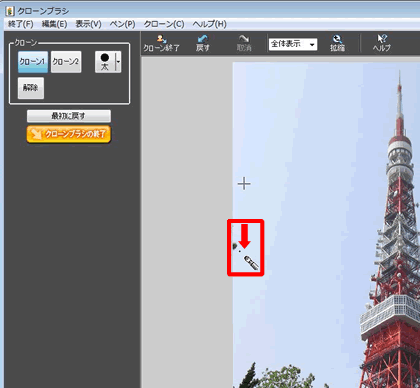Image resolution: width=420 pixels, height=388 pixels.
Task: Click the application icon in title bar
Action: point(10,11)
